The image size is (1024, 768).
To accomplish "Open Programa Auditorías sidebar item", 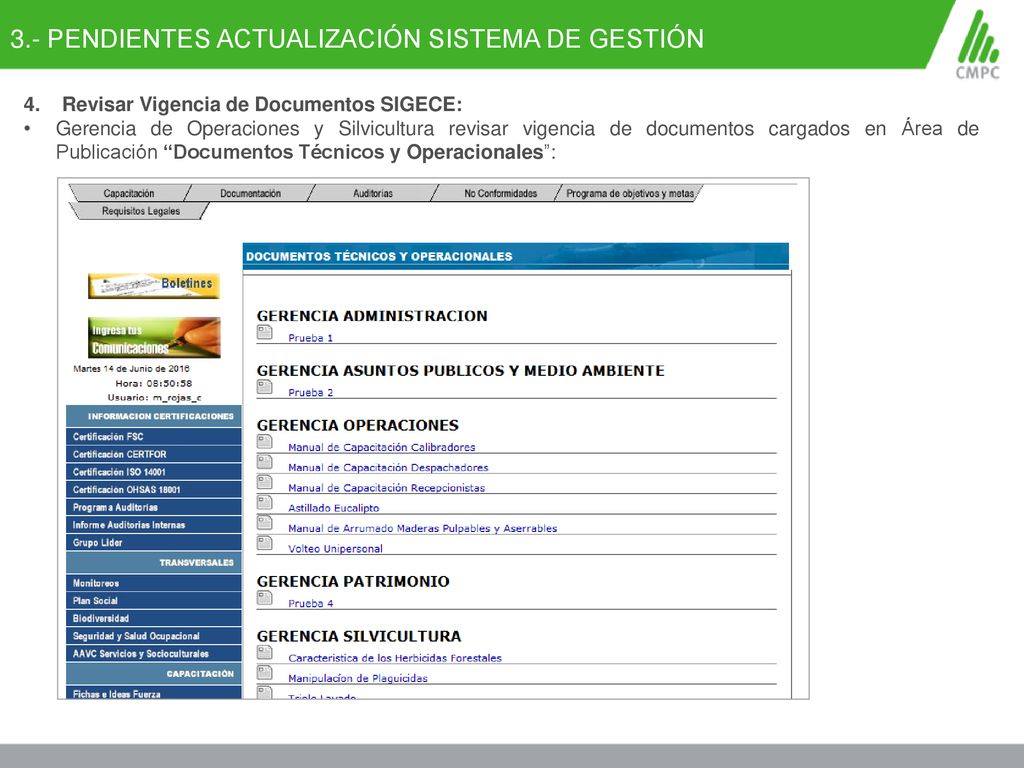I will [153, 507].
